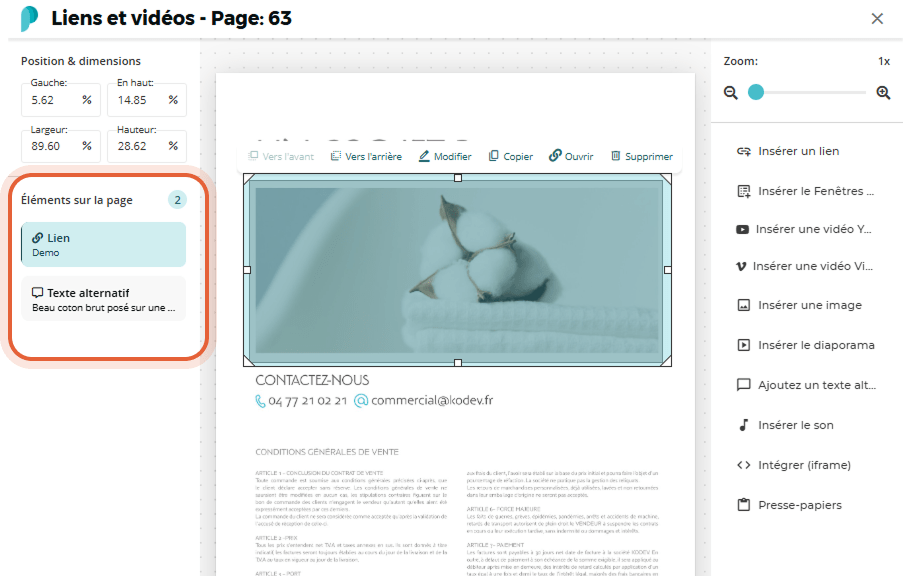Viewport: 903px width, 576px height.
Task: Click the Supprimer trash icon
Action: pos(616,156)
